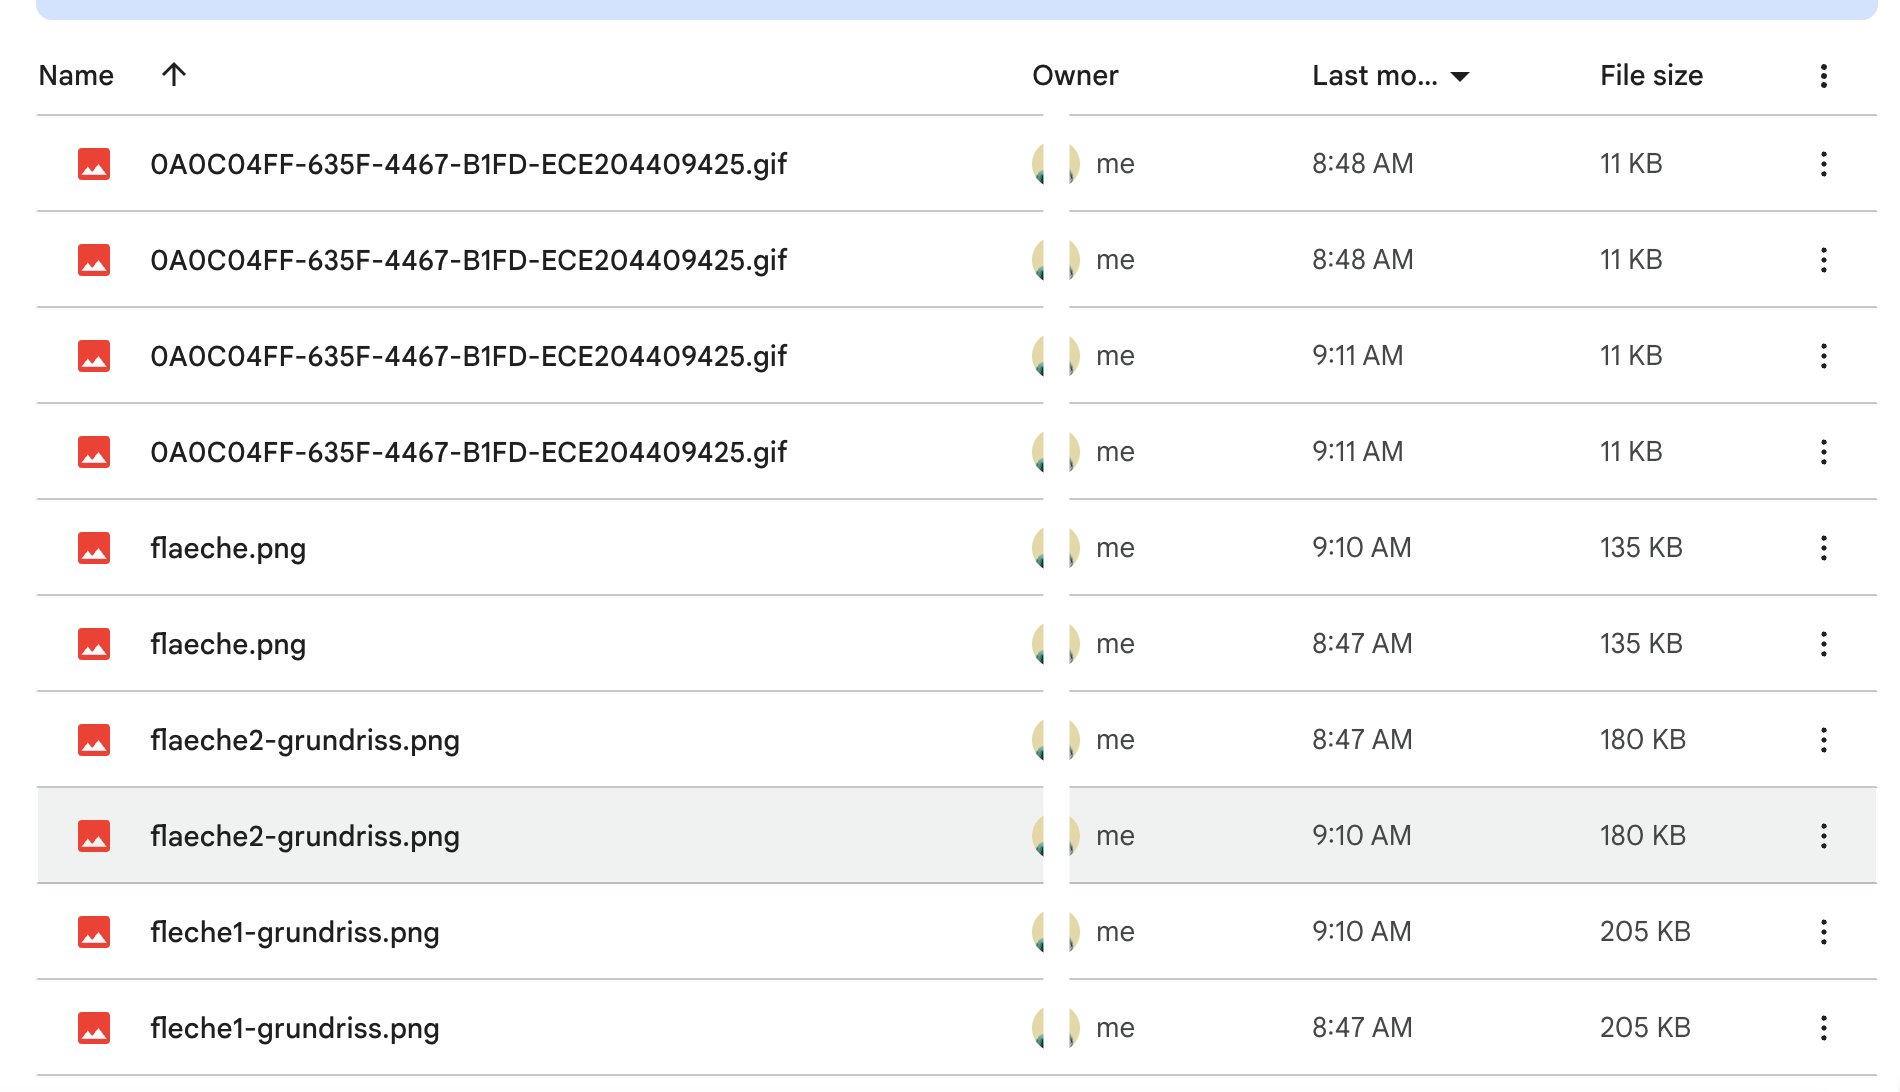Screen dimensions: 1900x1092
Task: Select flaeche2-grundriss.png file name modified 8:47 AM
Action: (x=305, y=740)
